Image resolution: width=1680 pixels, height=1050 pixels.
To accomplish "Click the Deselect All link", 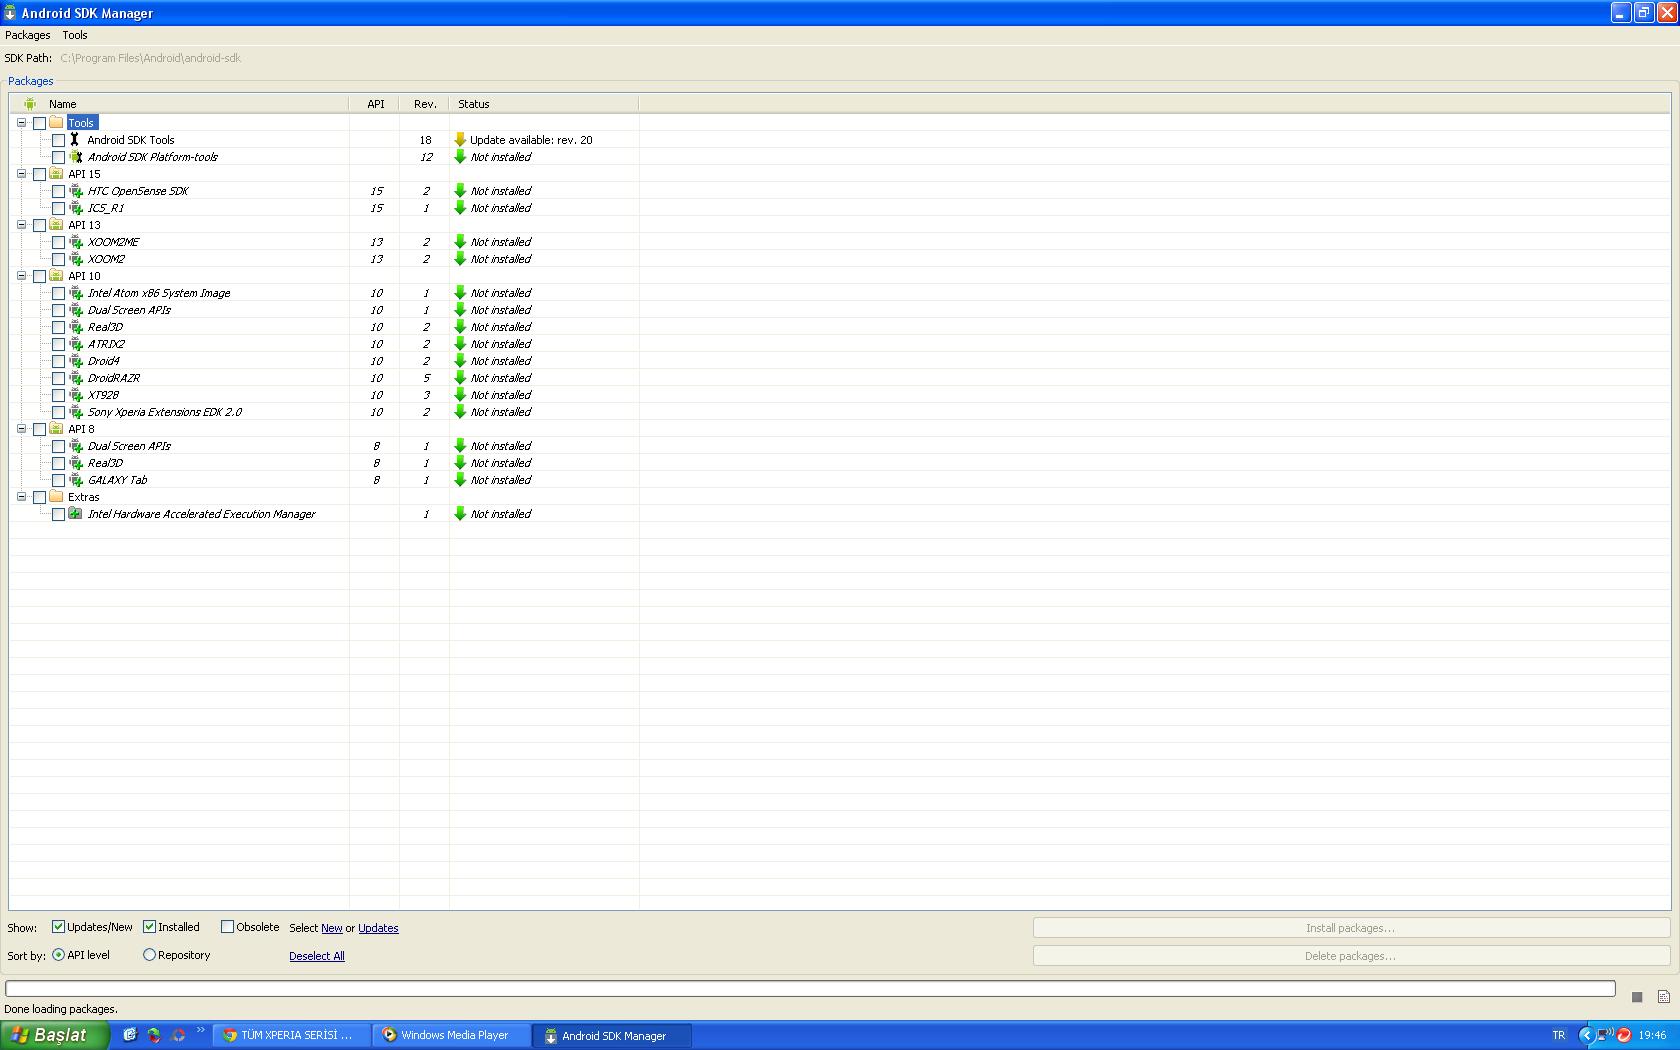I will click(317, 956).
